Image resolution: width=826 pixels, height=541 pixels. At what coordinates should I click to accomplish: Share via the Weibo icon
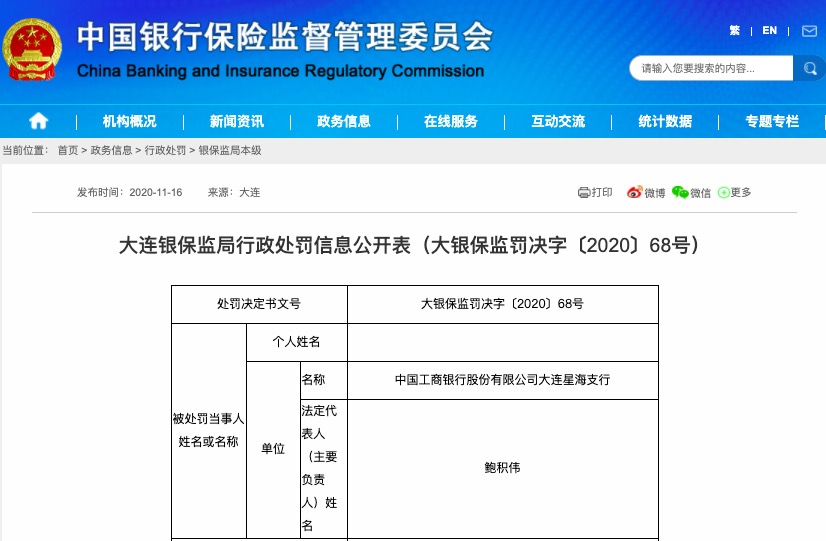[x=634, y=192]
